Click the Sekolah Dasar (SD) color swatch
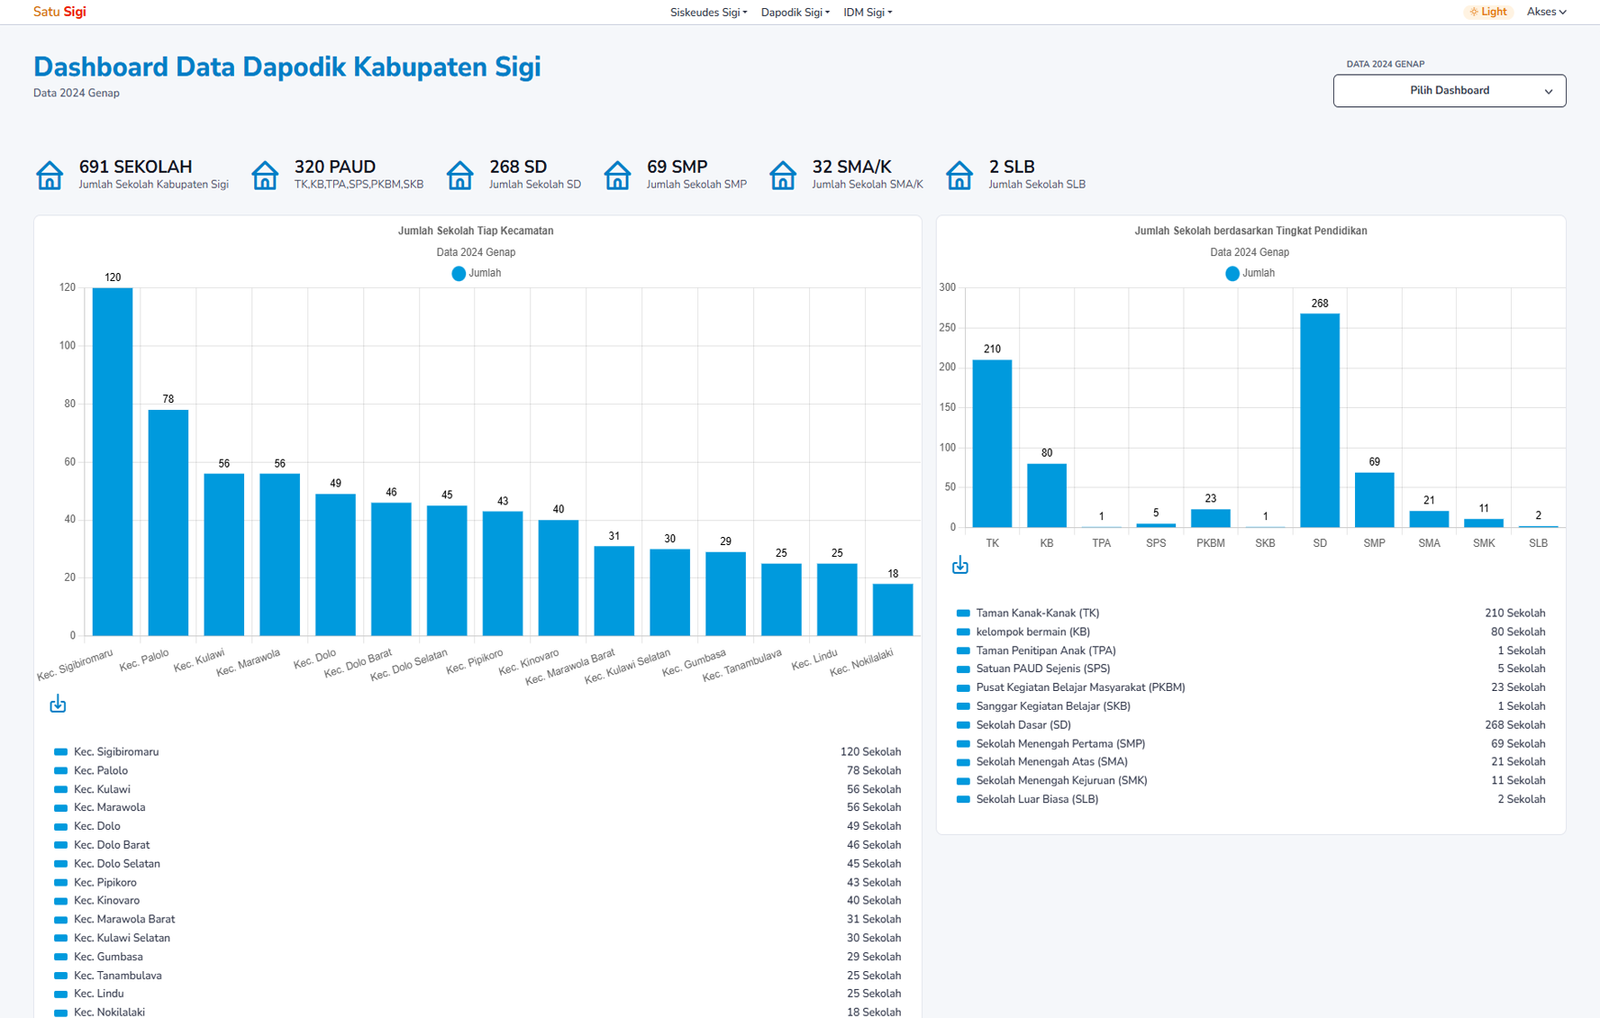Image resolution: width=1600 pixels, height=1018 pixels. 963,725
